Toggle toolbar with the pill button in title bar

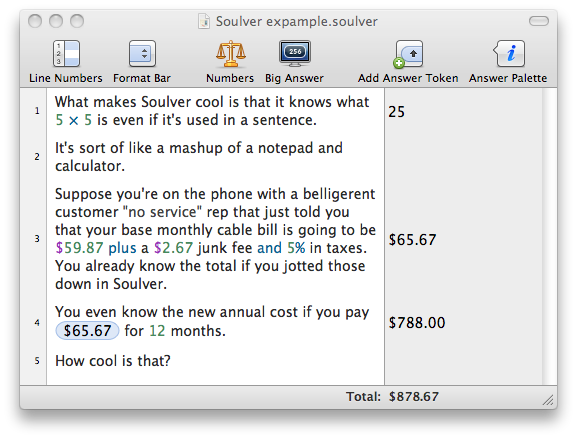[x=539, y=21]
